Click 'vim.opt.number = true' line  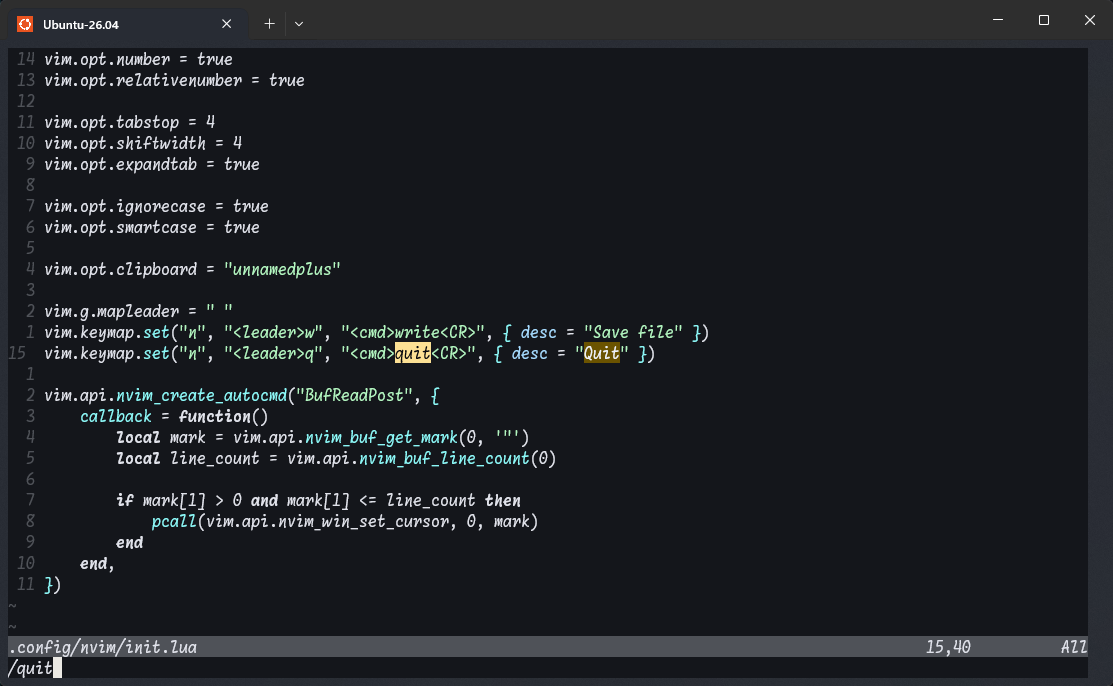click(x=138, y=59)
